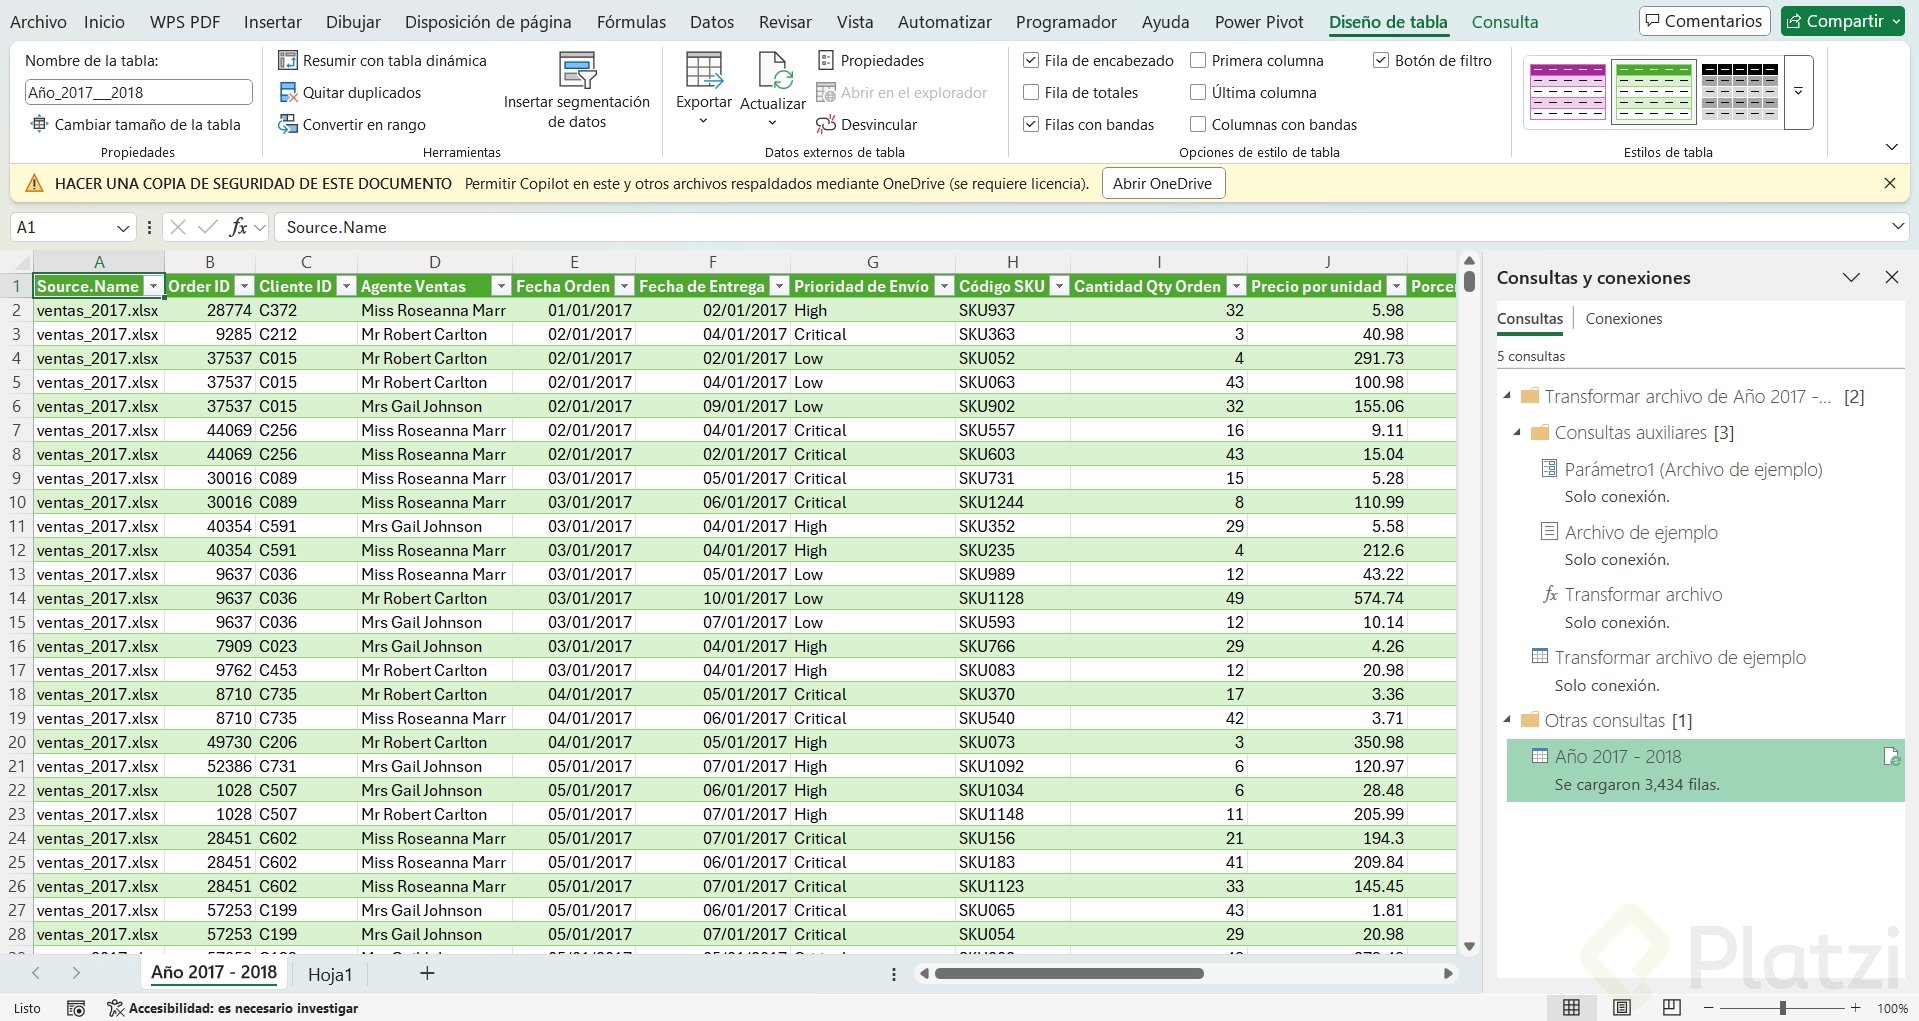Viewport: 1919px width, 1021px height.
Task: Open the Fórmulas ribbon tab
Action: click(631, 22)
